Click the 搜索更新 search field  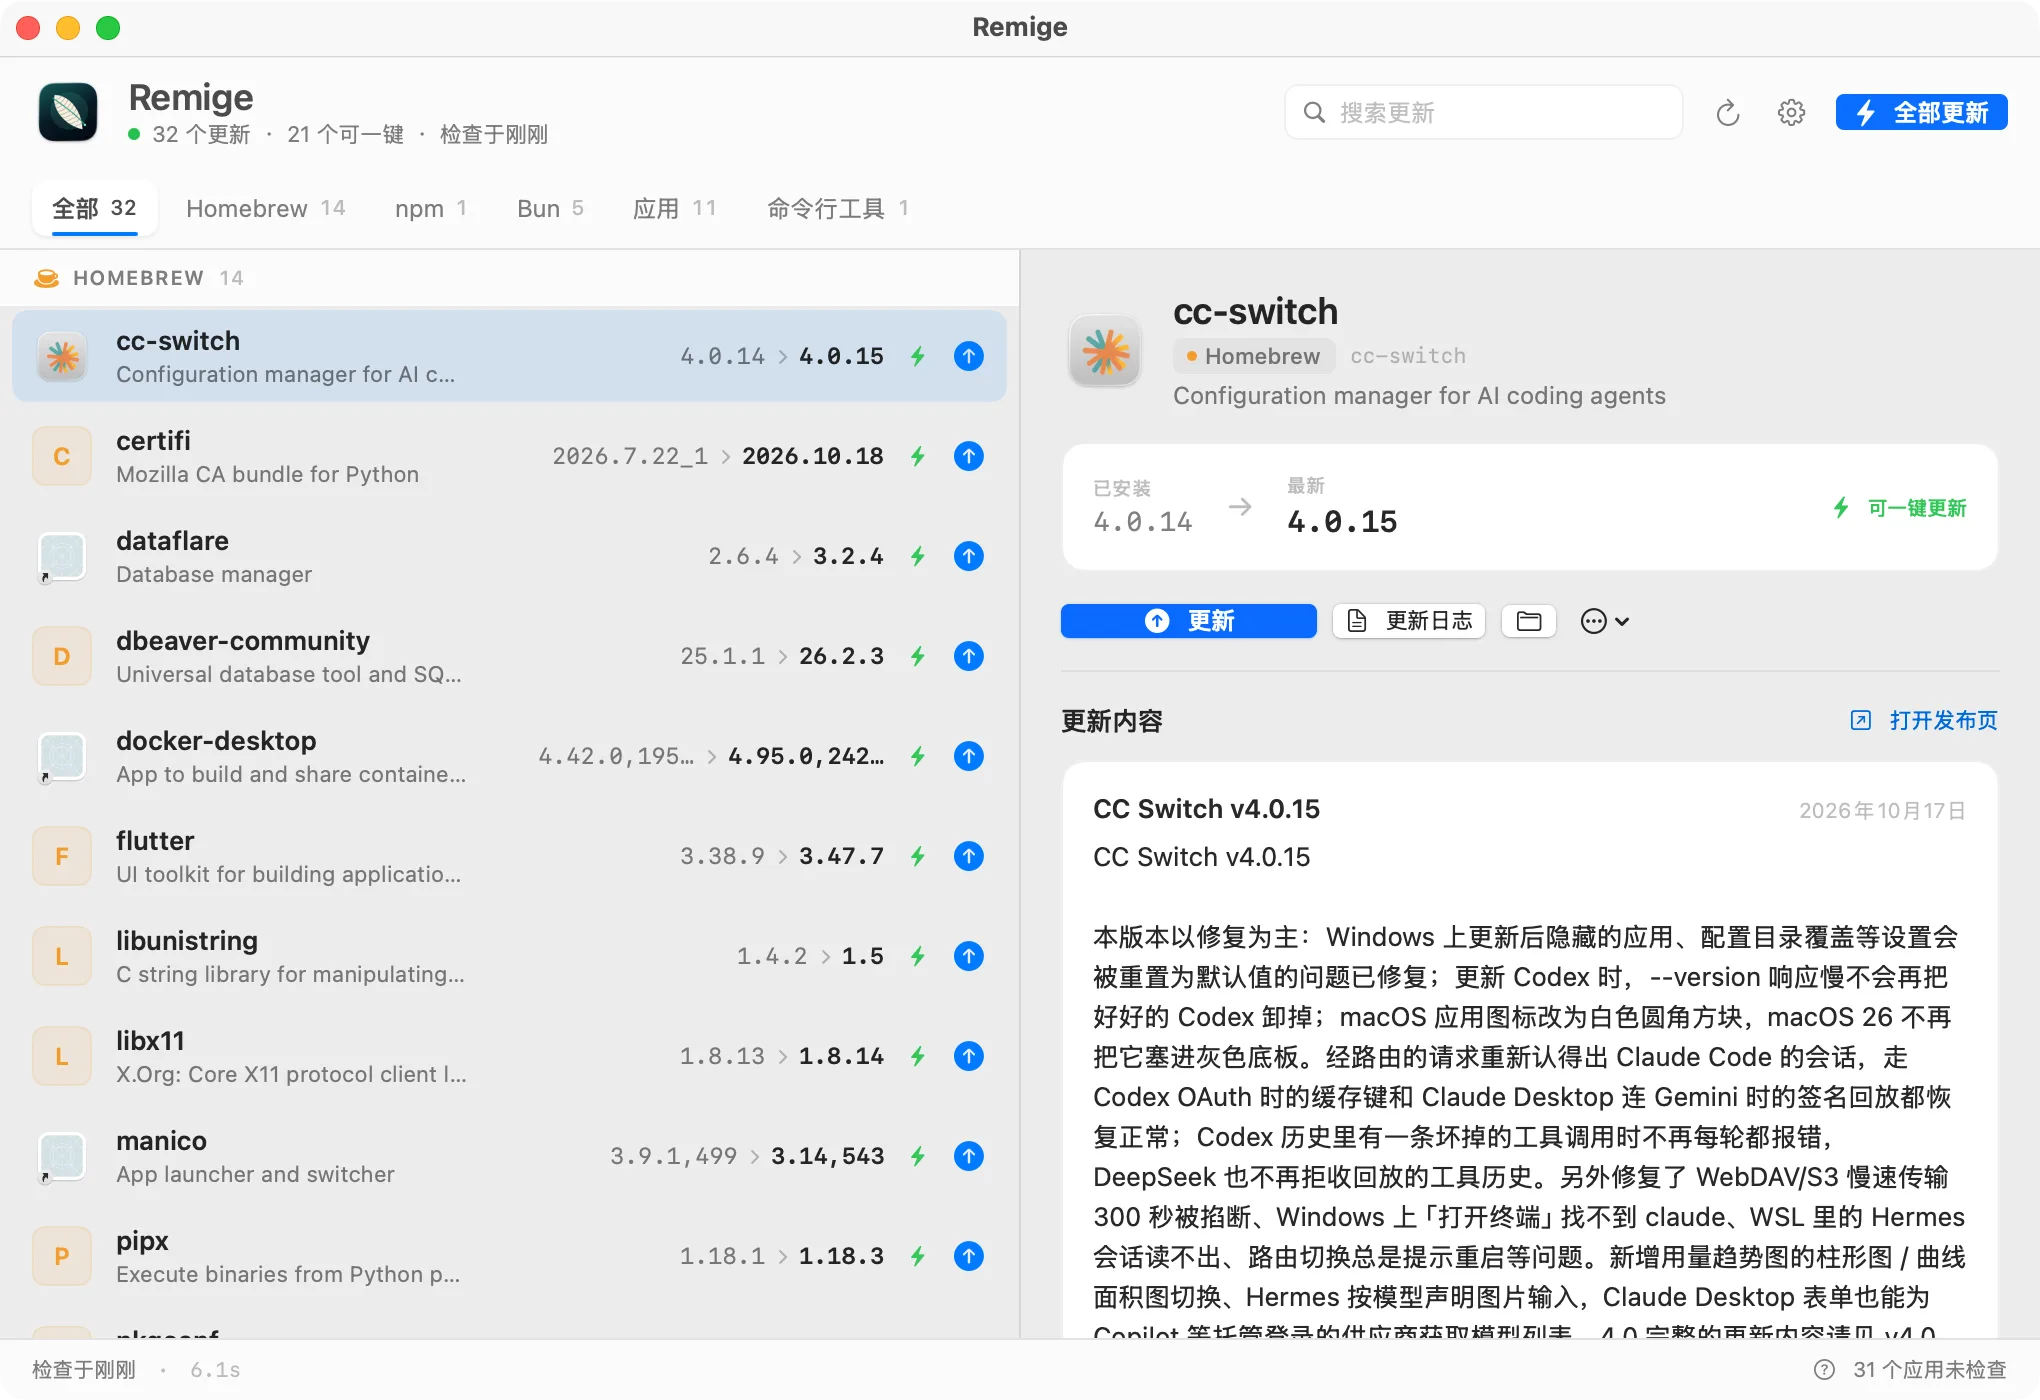point(1483,112)
